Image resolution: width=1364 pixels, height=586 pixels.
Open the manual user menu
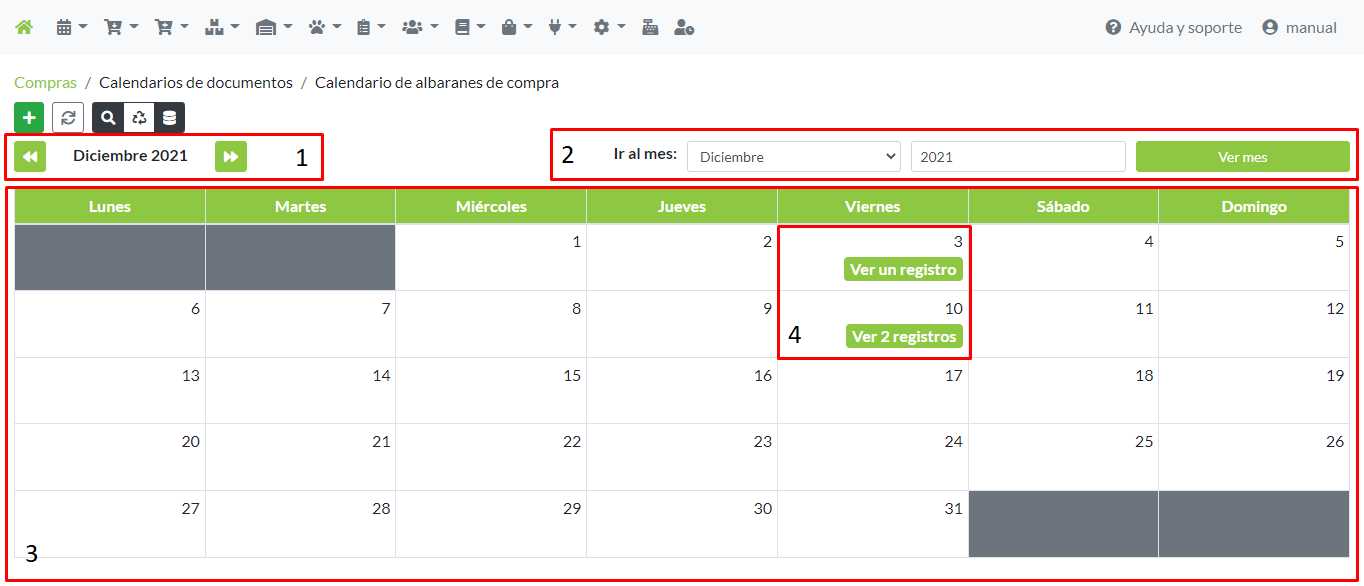tap(1299, 28)
